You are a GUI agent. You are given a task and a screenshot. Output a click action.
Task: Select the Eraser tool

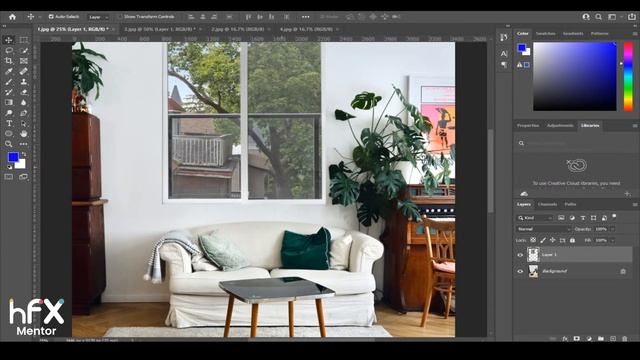[x=24, y=92]
